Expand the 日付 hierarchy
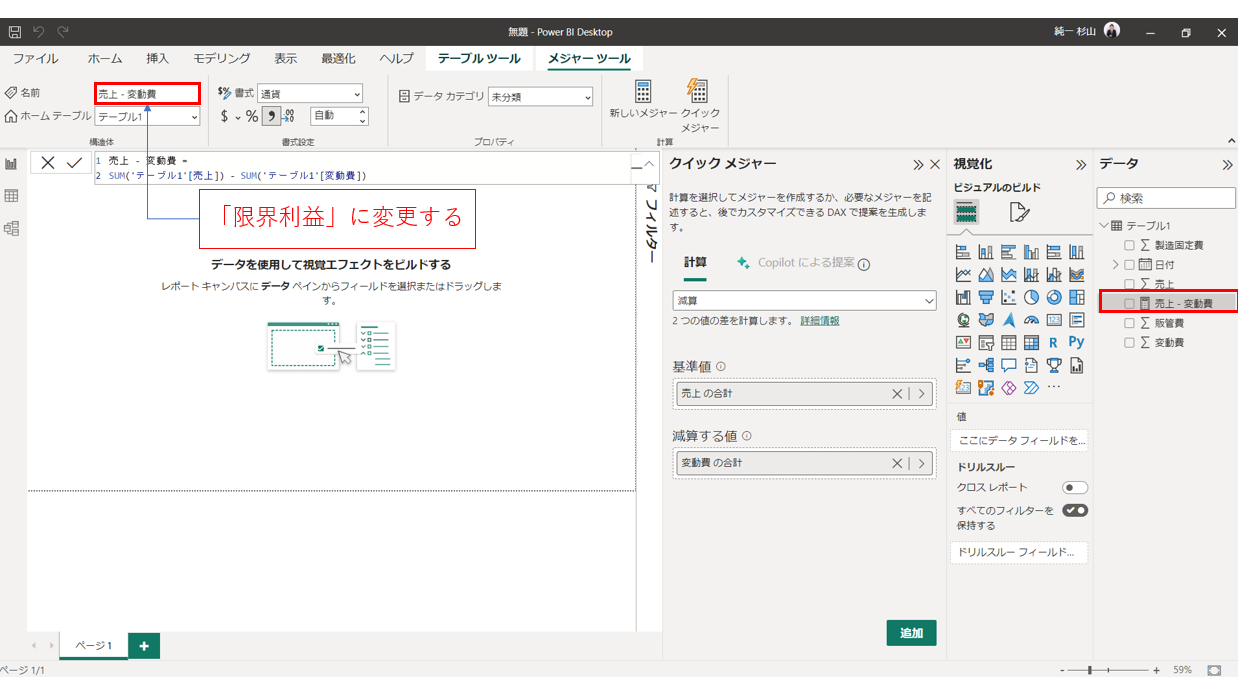The image size is (1238, 696). point(1115,265)
